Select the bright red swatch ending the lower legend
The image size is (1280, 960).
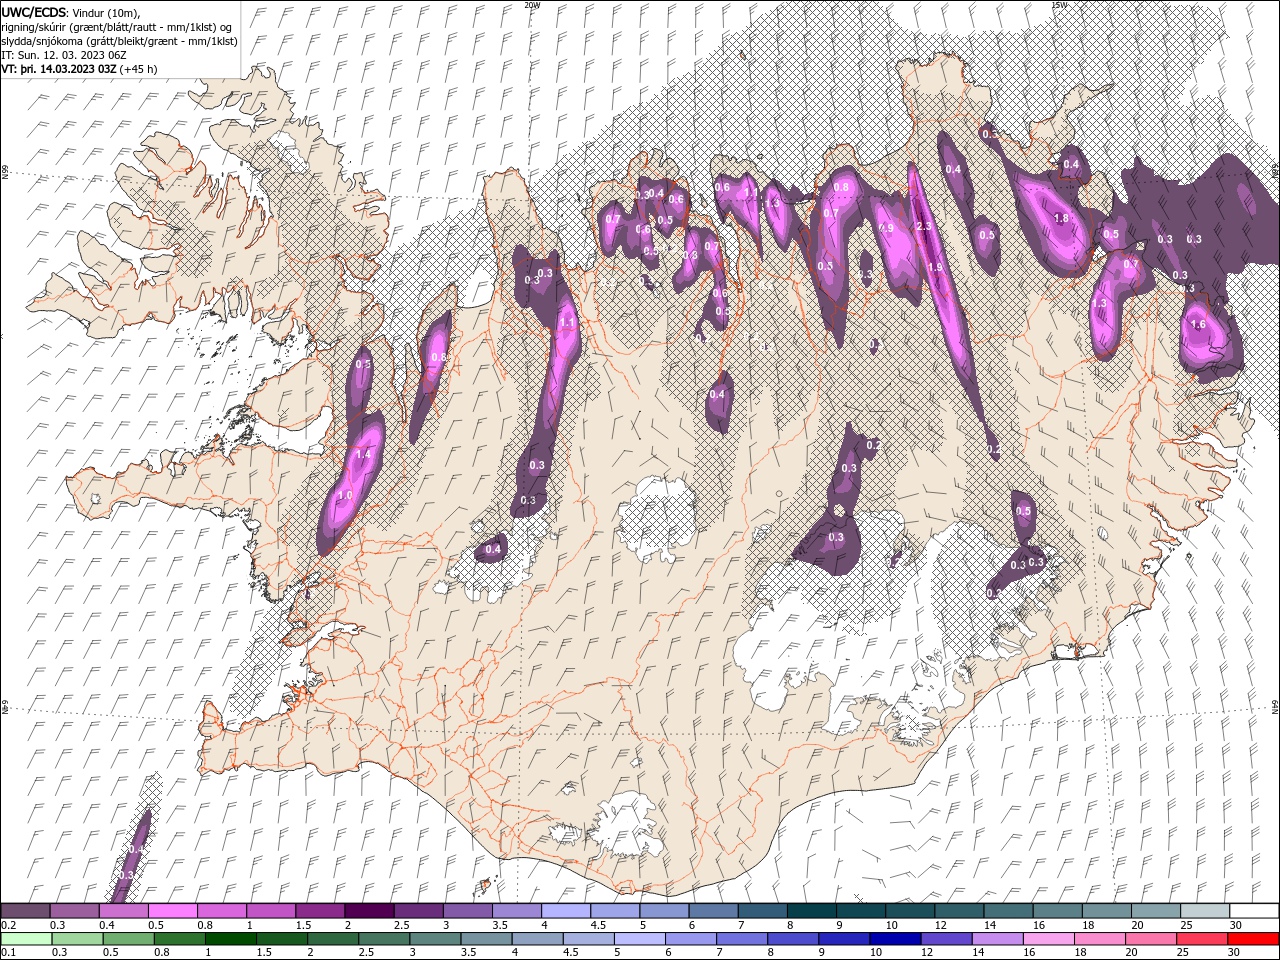tap(1252, 939)
